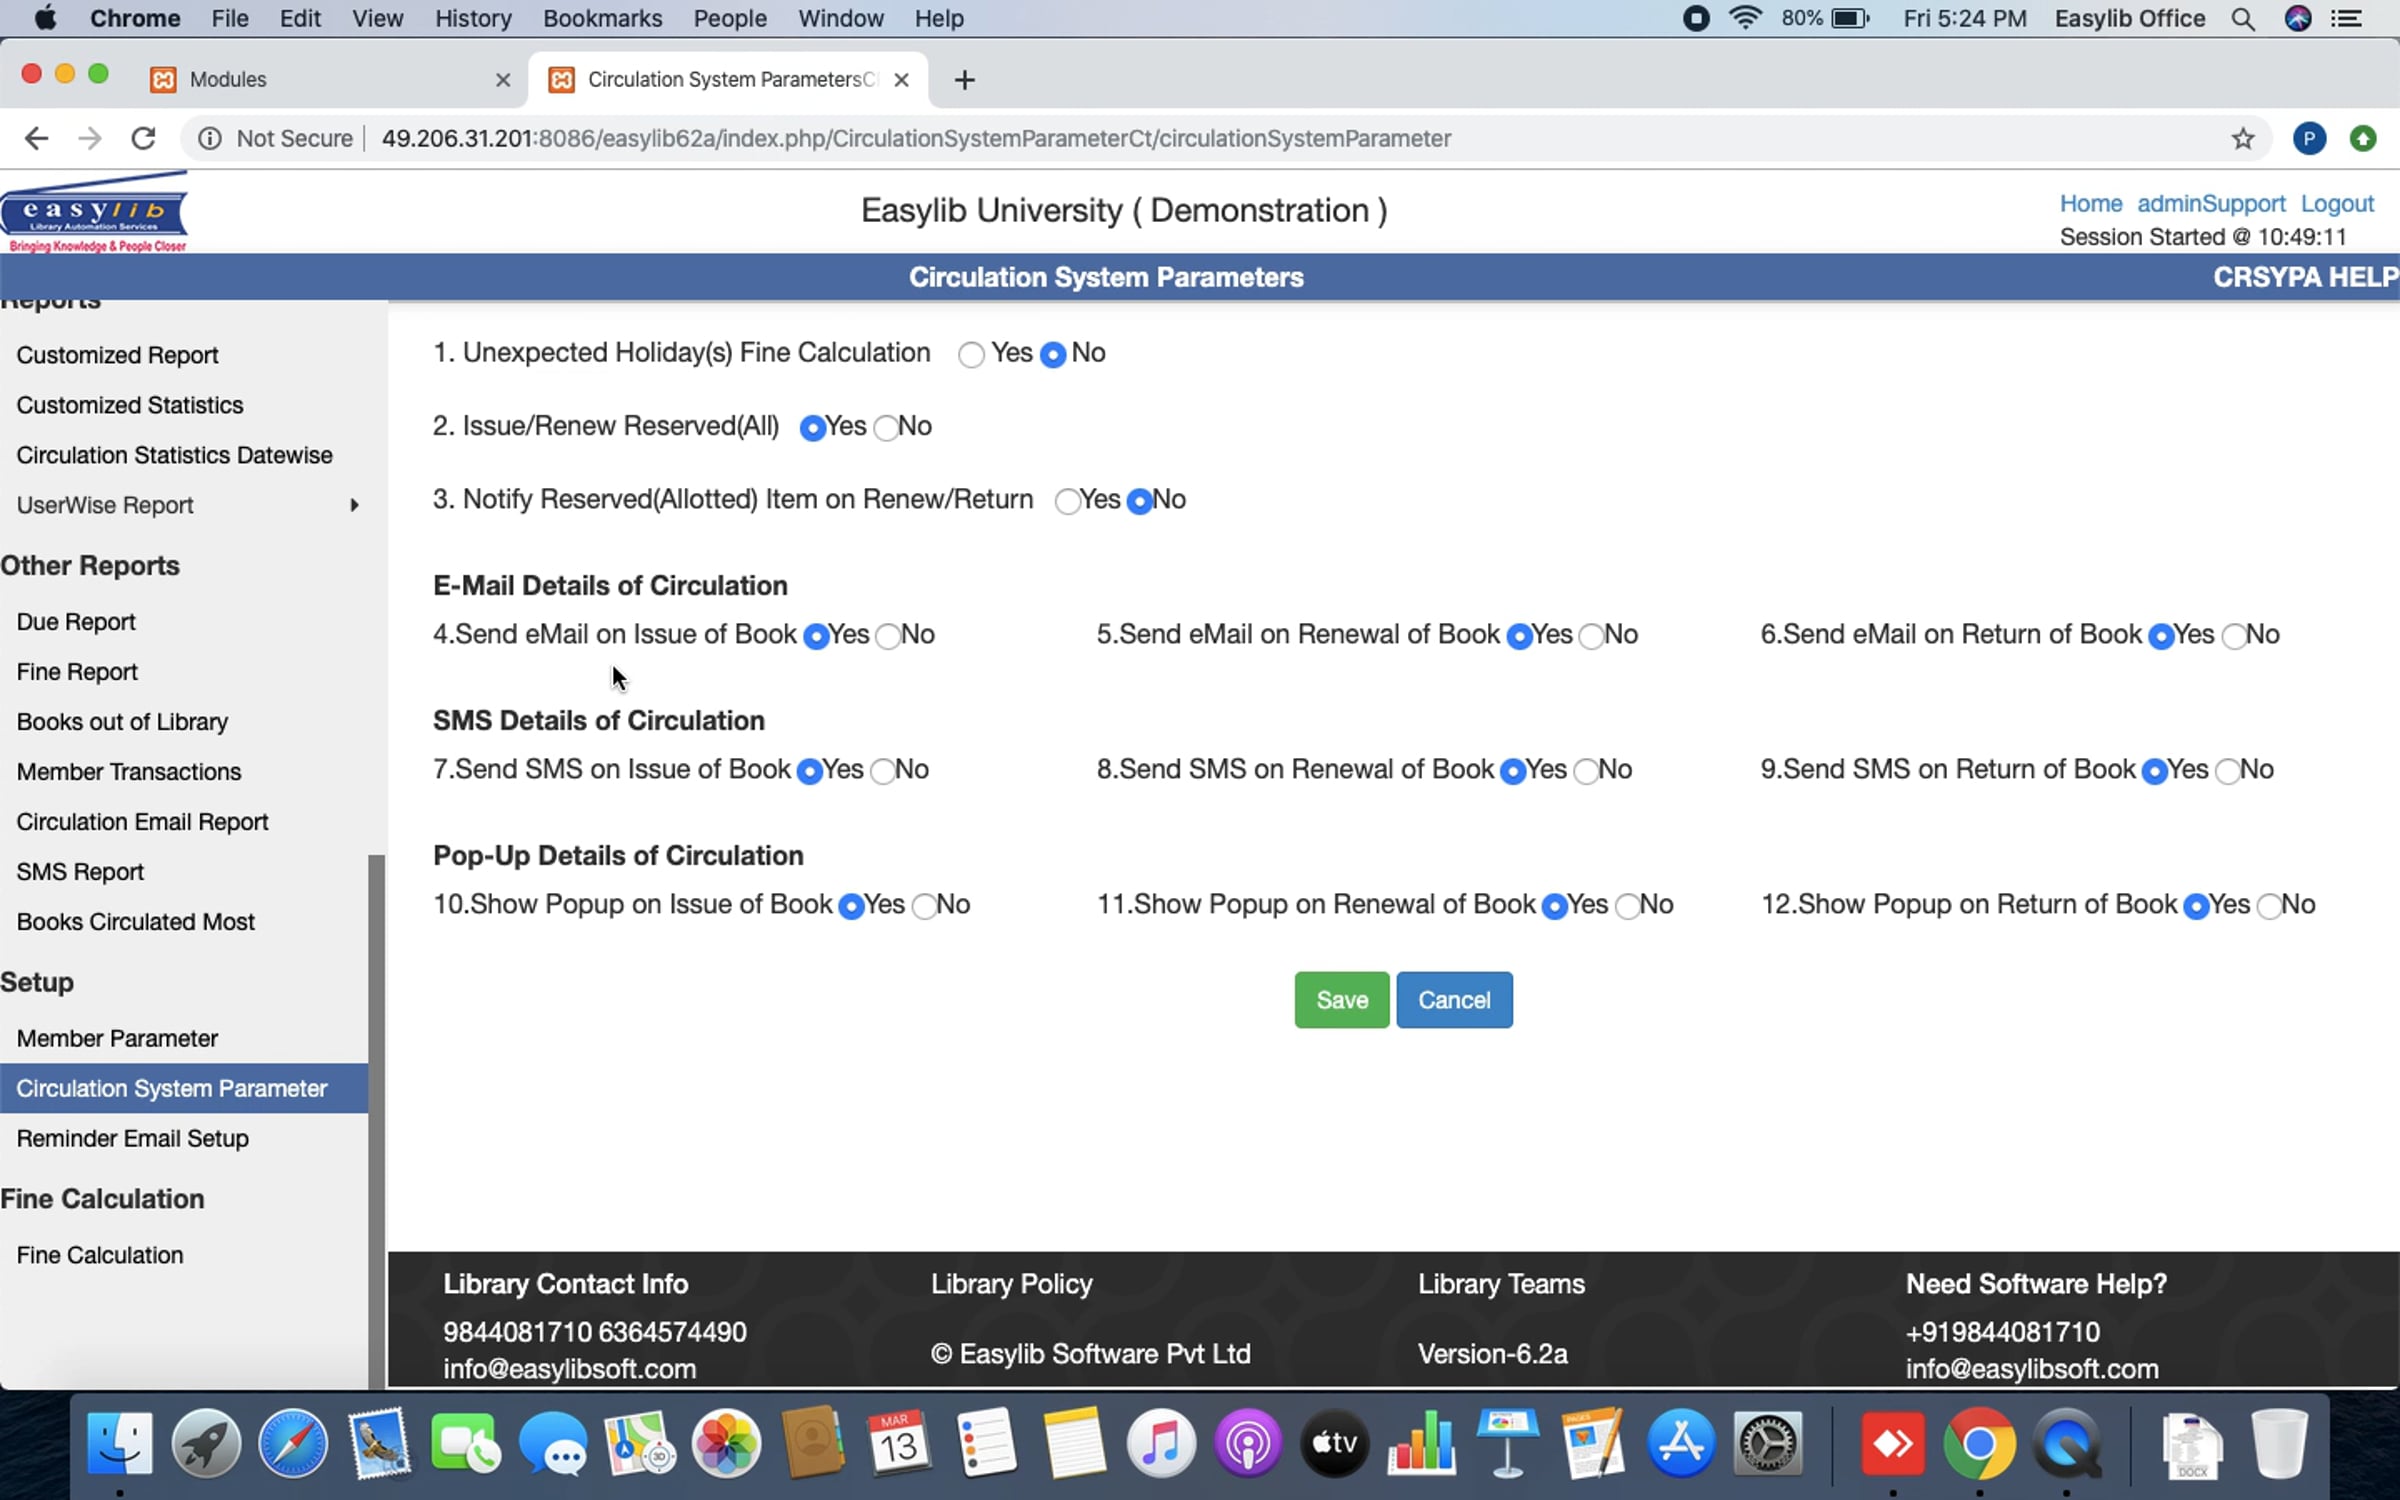2400x1500 pixels.
Task: Open Calendar from the dock
Action: (x=900, y=1443)
